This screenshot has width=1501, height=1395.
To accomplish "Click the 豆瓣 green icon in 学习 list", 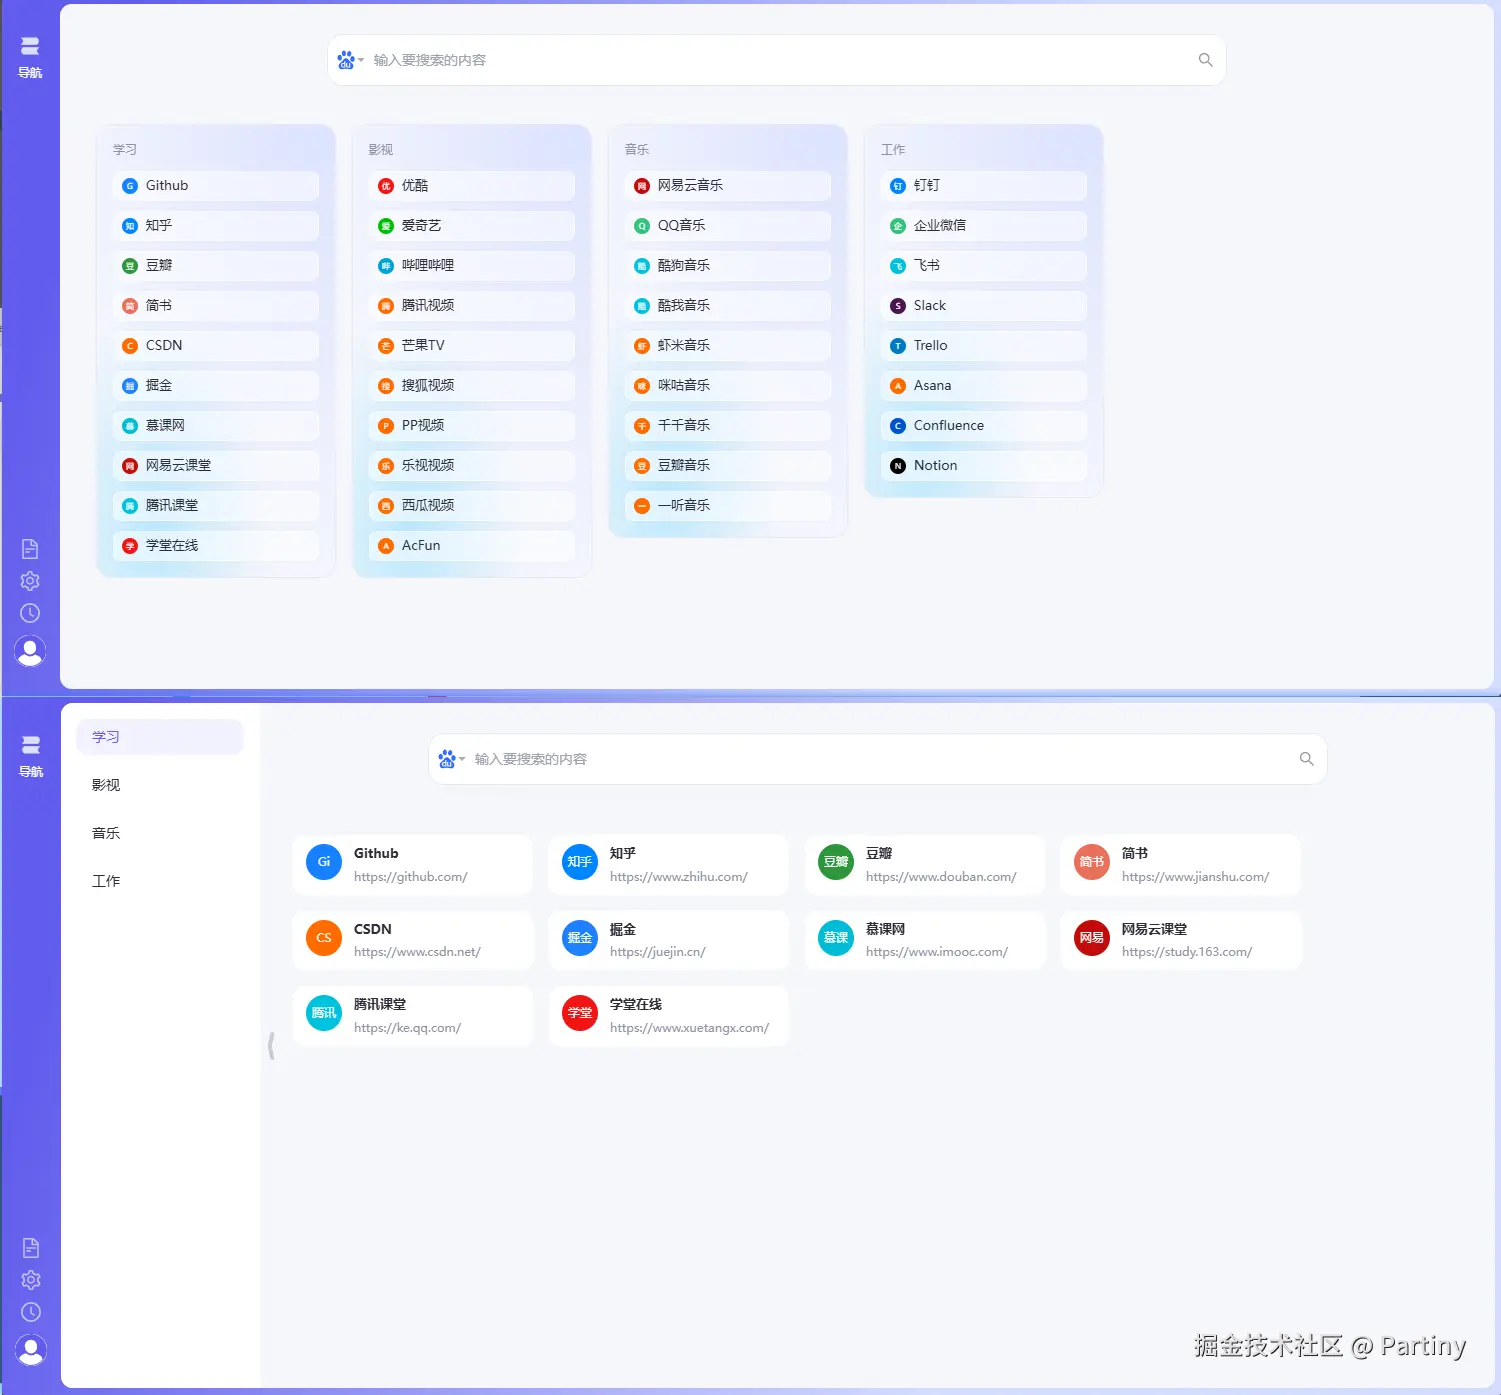I will (130, 266).
